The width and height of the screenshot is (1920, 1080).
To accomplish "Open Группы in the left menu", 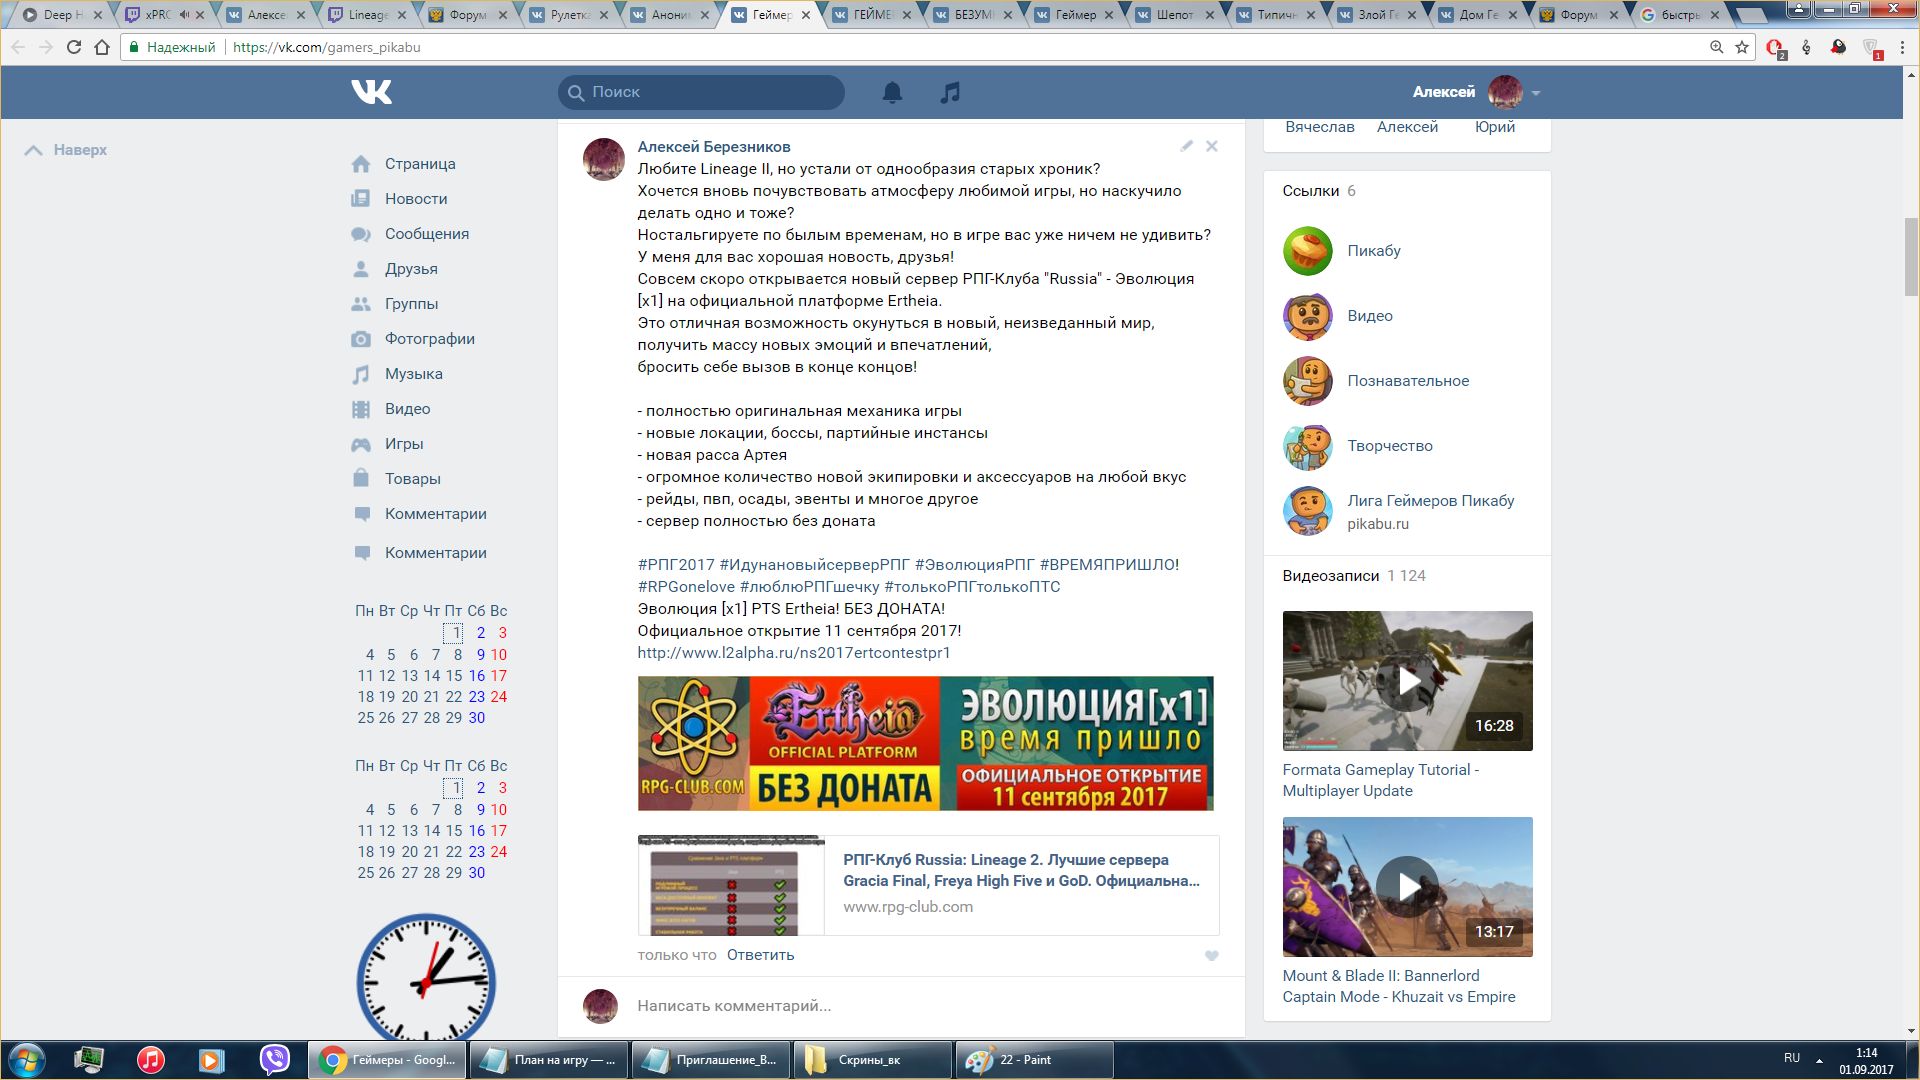I will [x=411, y=304].
